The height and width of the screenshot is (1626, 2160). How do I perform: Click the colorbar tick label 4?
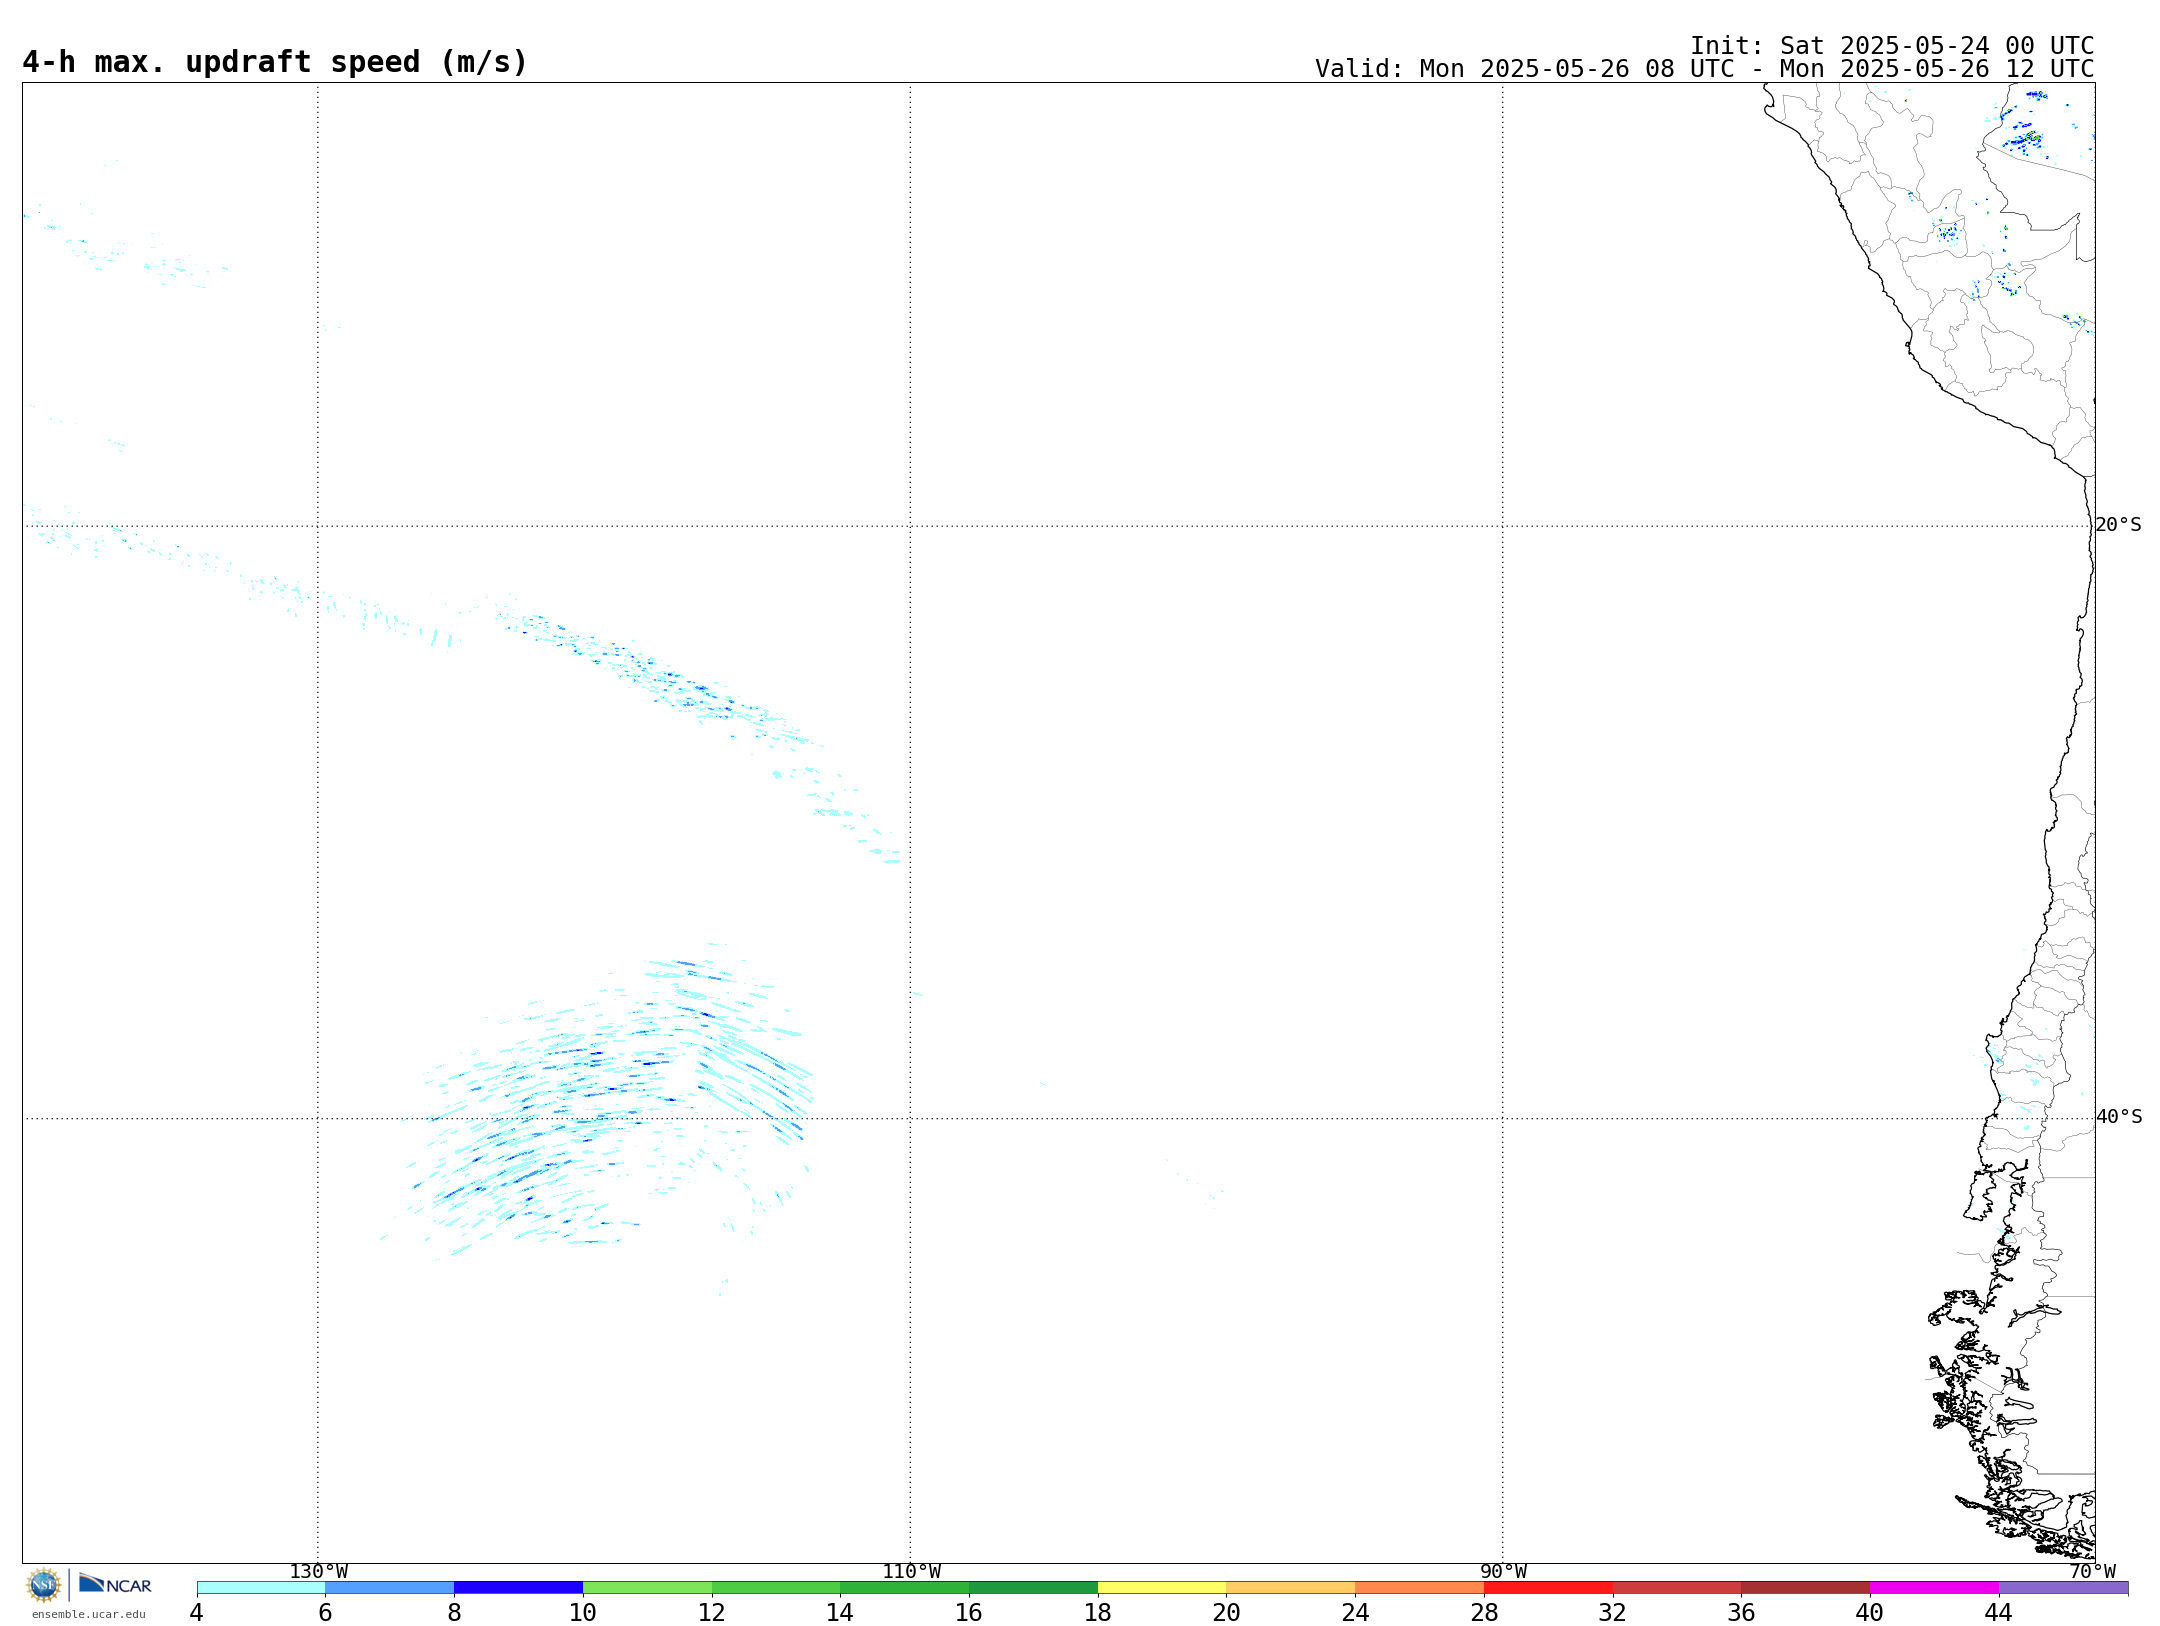pos(197,1613)
